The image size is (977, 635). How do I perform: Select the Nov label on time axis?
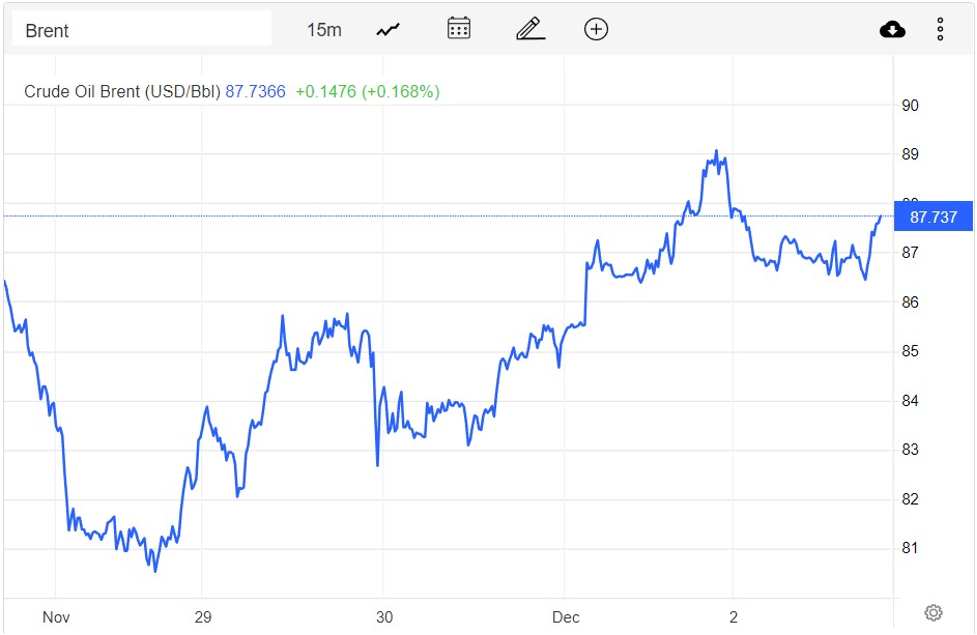point(56,617)
